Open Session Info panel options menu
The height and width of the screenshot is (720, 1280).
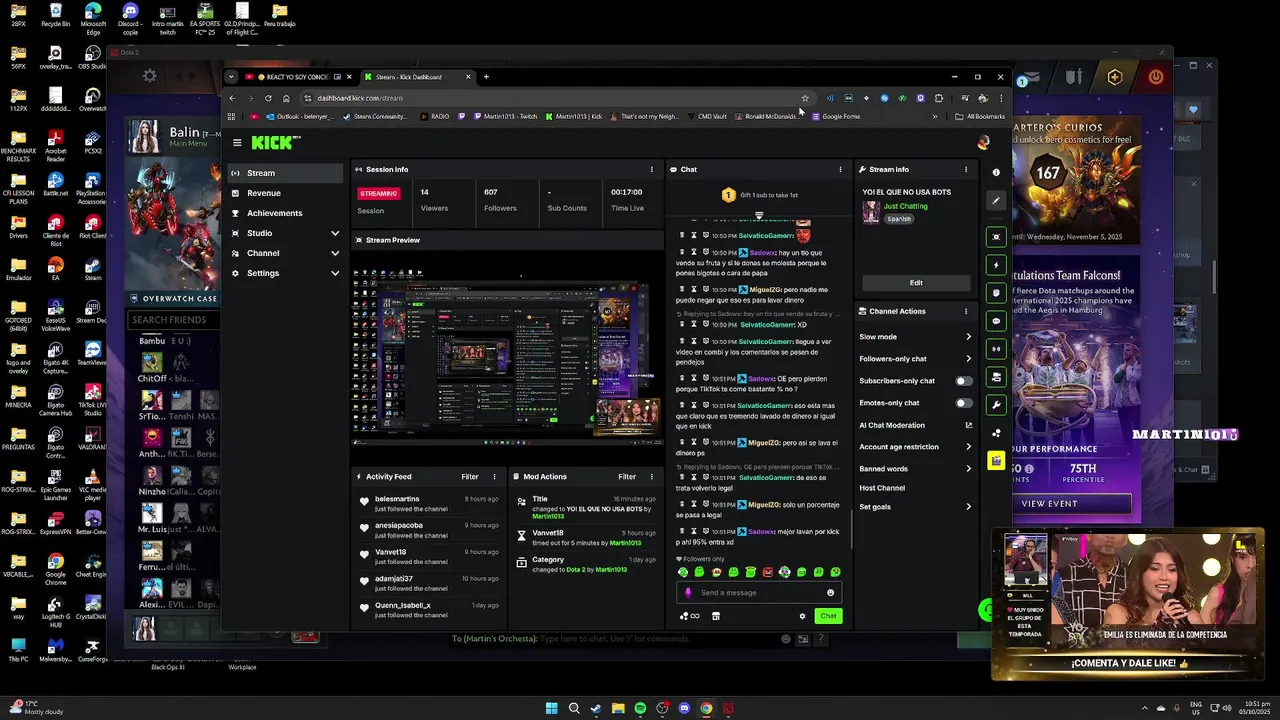[x=652, y=169]
